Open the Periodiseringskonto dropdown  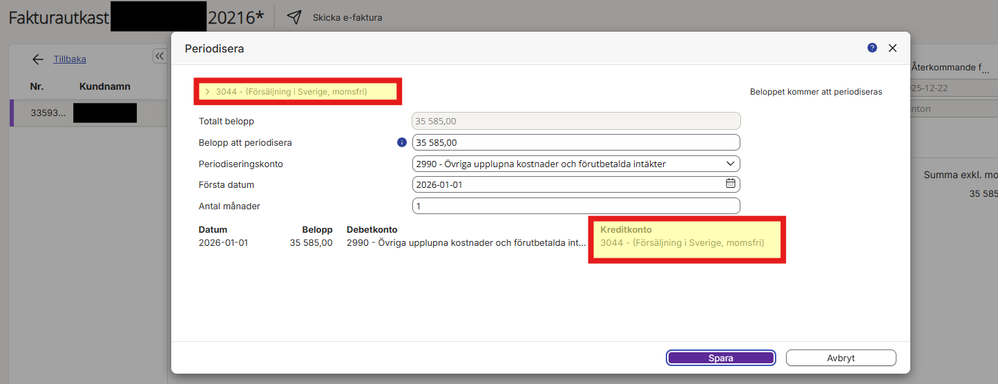pos(576,164)
